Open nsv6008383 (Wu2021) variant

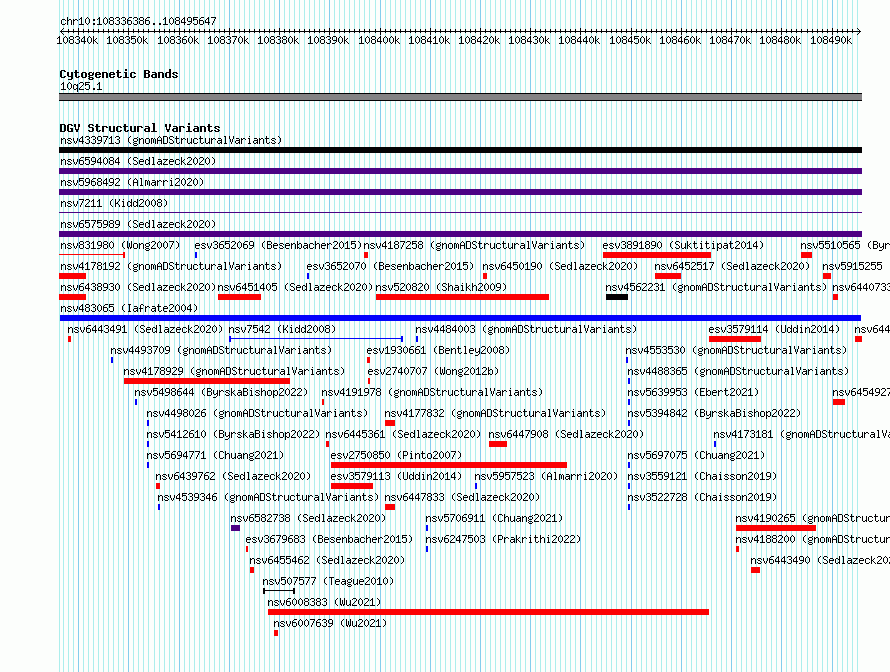click(324, 602)
